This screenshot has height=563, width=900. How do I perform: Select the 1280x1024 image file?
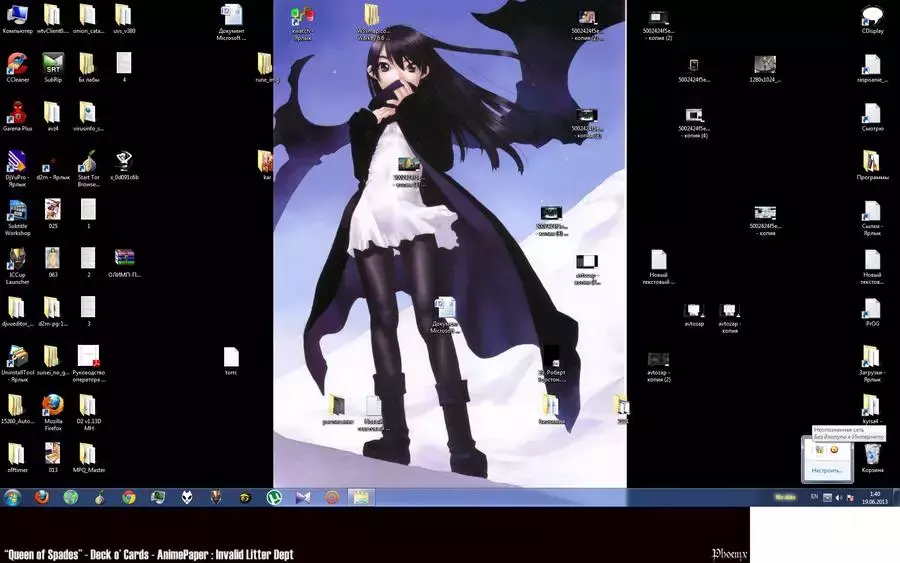point(765,68)
